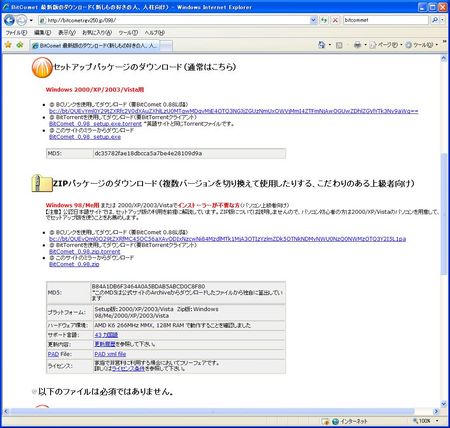
Task: Open the ライセンス条件 license terms link
Action: [x=128, y=368]
